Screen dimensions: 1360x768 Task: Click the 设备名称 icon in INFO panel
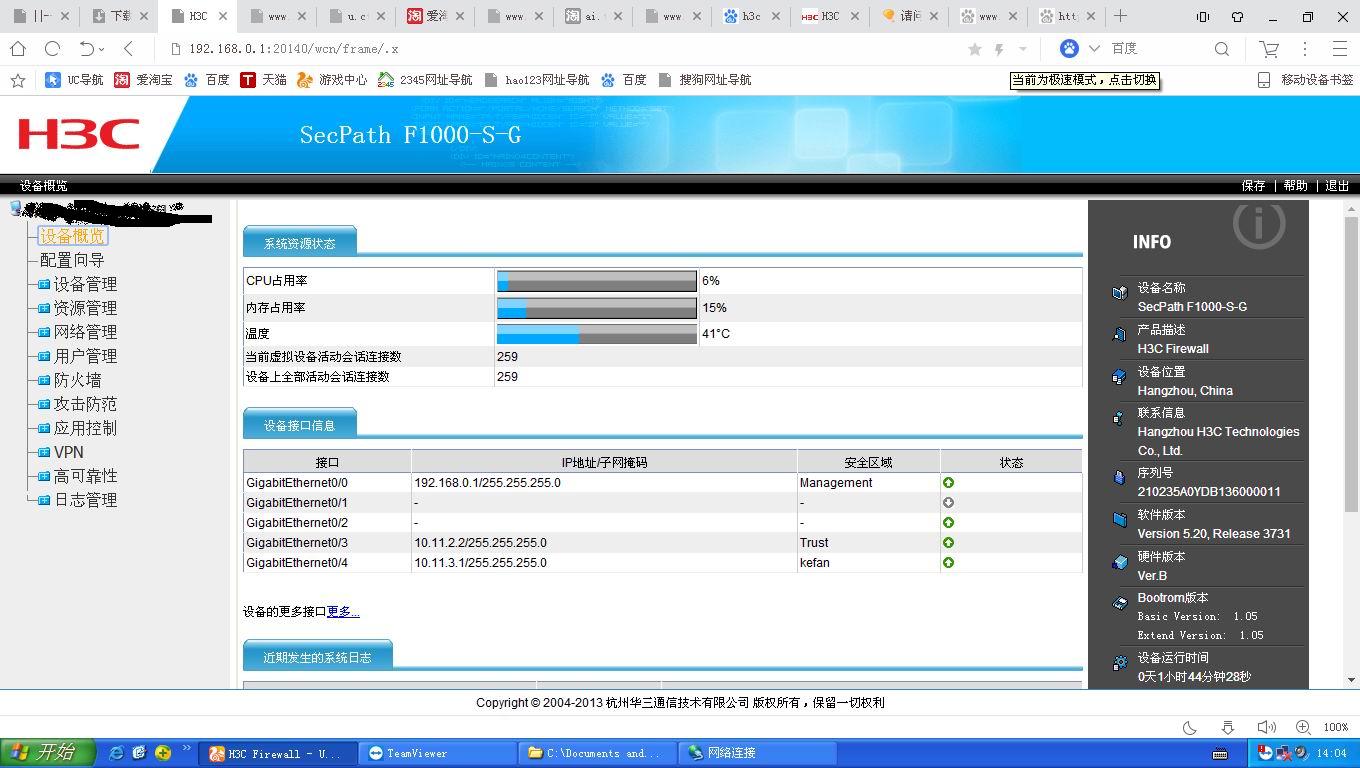point(1119,293)
